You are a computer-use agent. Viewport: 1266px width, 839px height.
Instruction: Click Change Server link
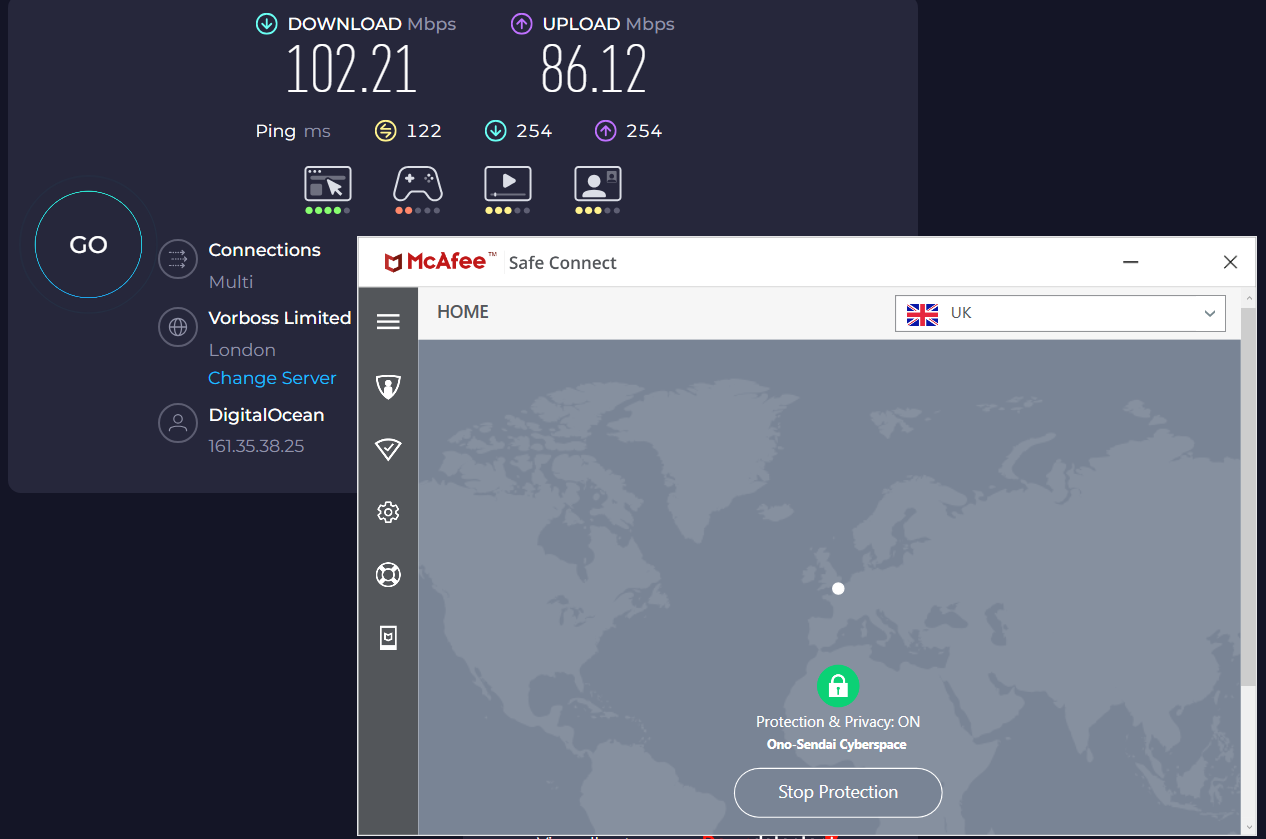pos(272,378)
